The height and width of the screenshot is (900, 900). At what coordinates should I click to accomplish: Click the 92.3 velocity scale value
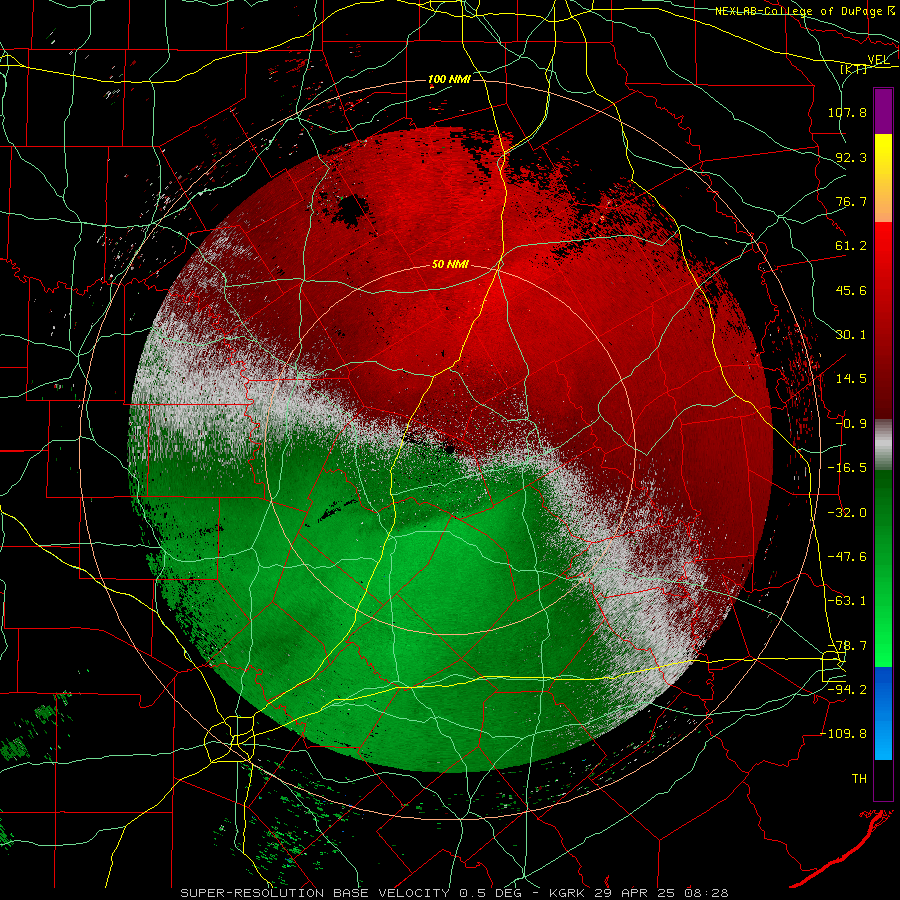[851, 157]
